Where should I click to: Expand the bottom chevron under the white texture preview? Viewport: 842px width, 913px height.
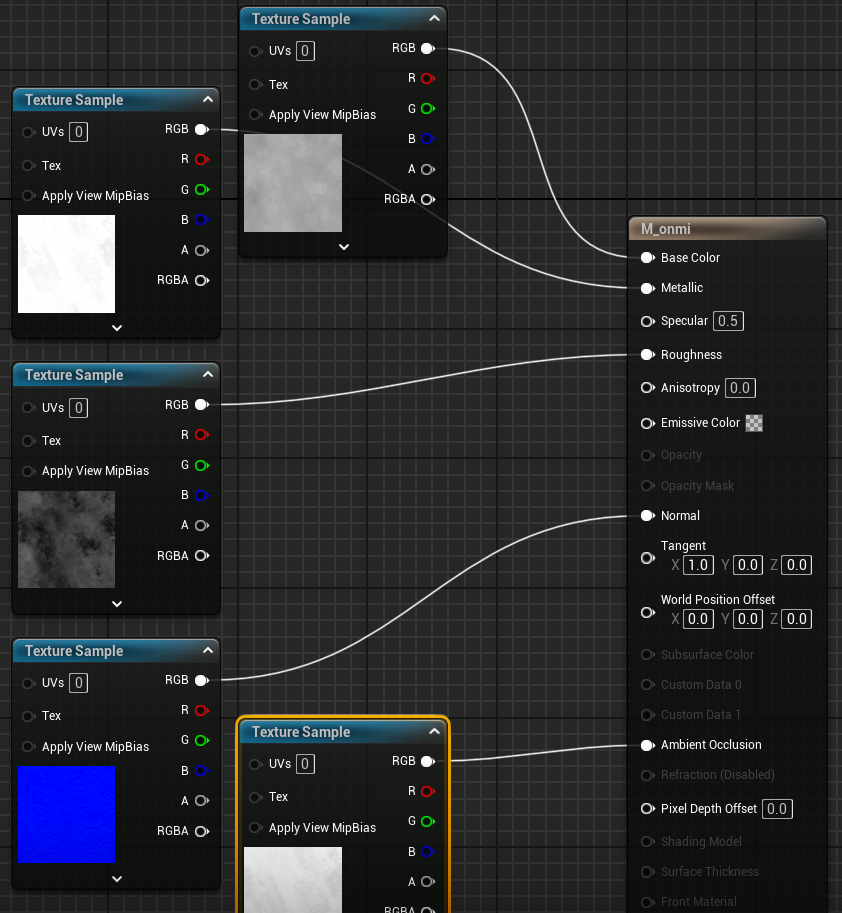click(x=117, y=327)
